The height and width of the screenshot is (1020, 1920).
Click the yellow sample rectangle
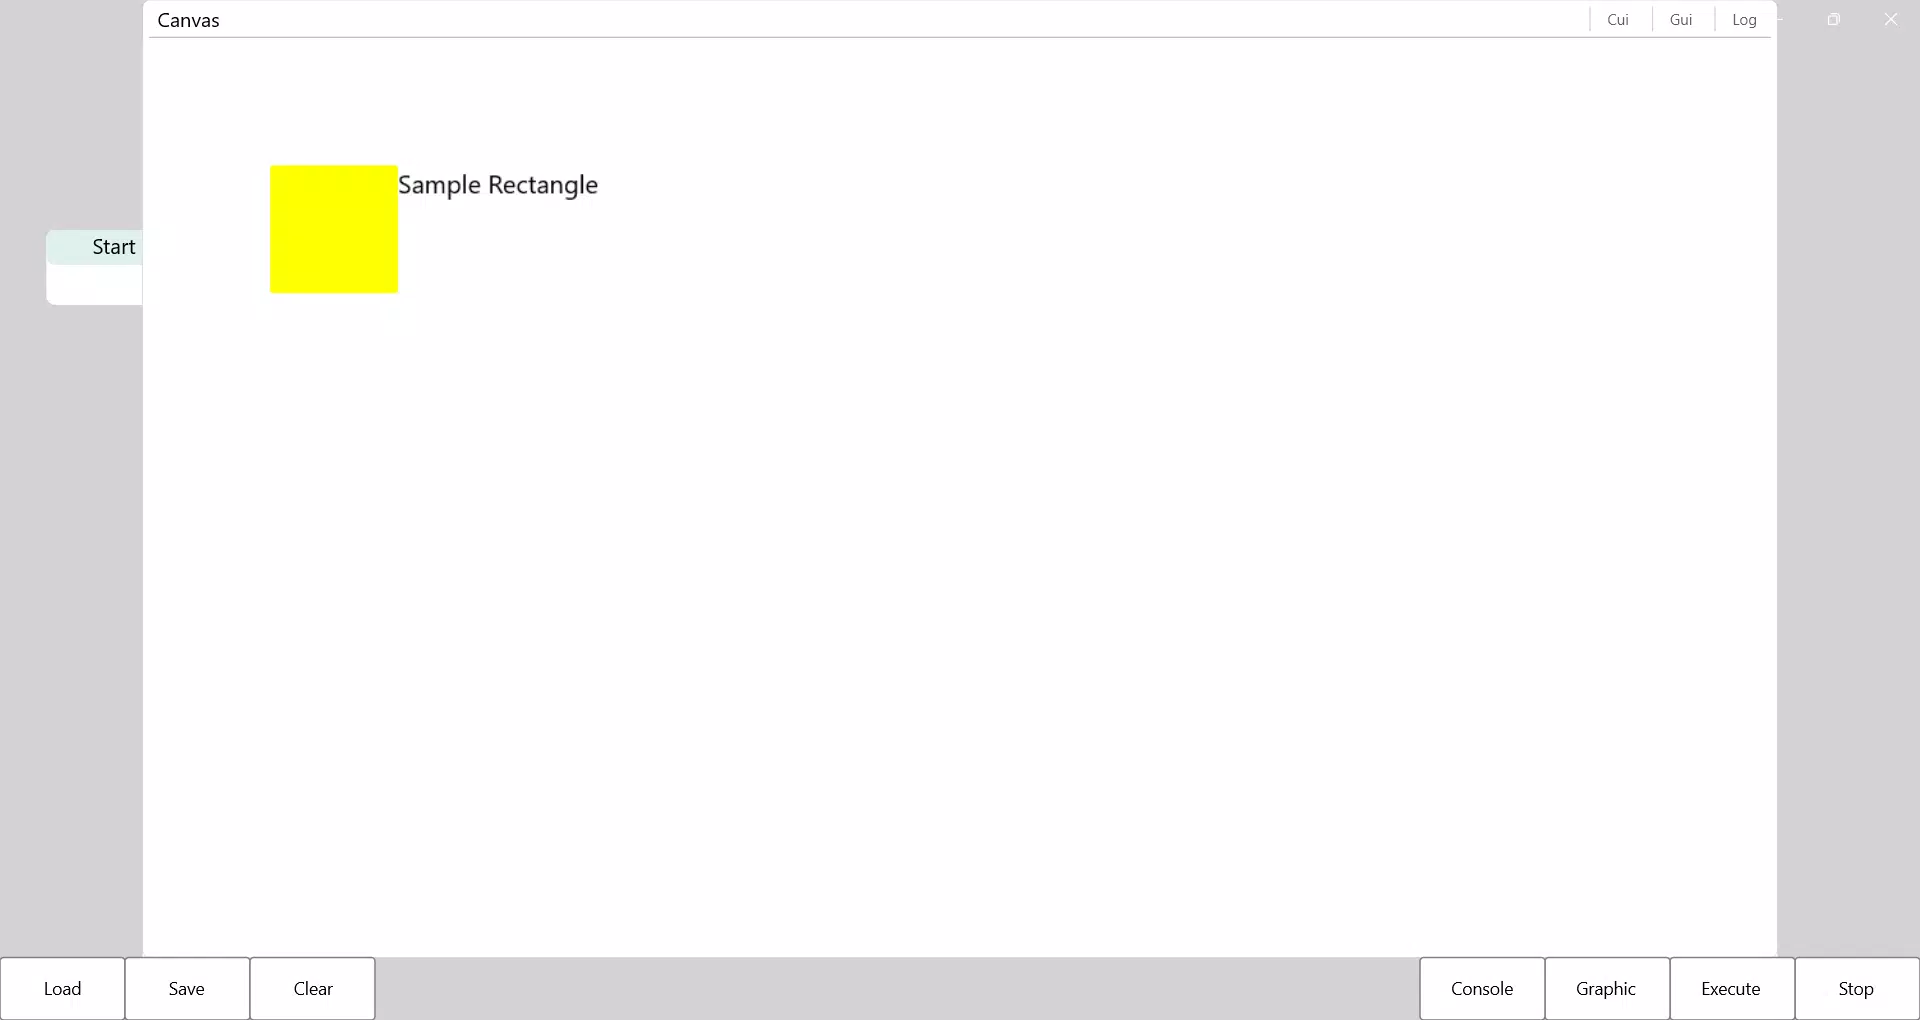(x=334, y=229)
